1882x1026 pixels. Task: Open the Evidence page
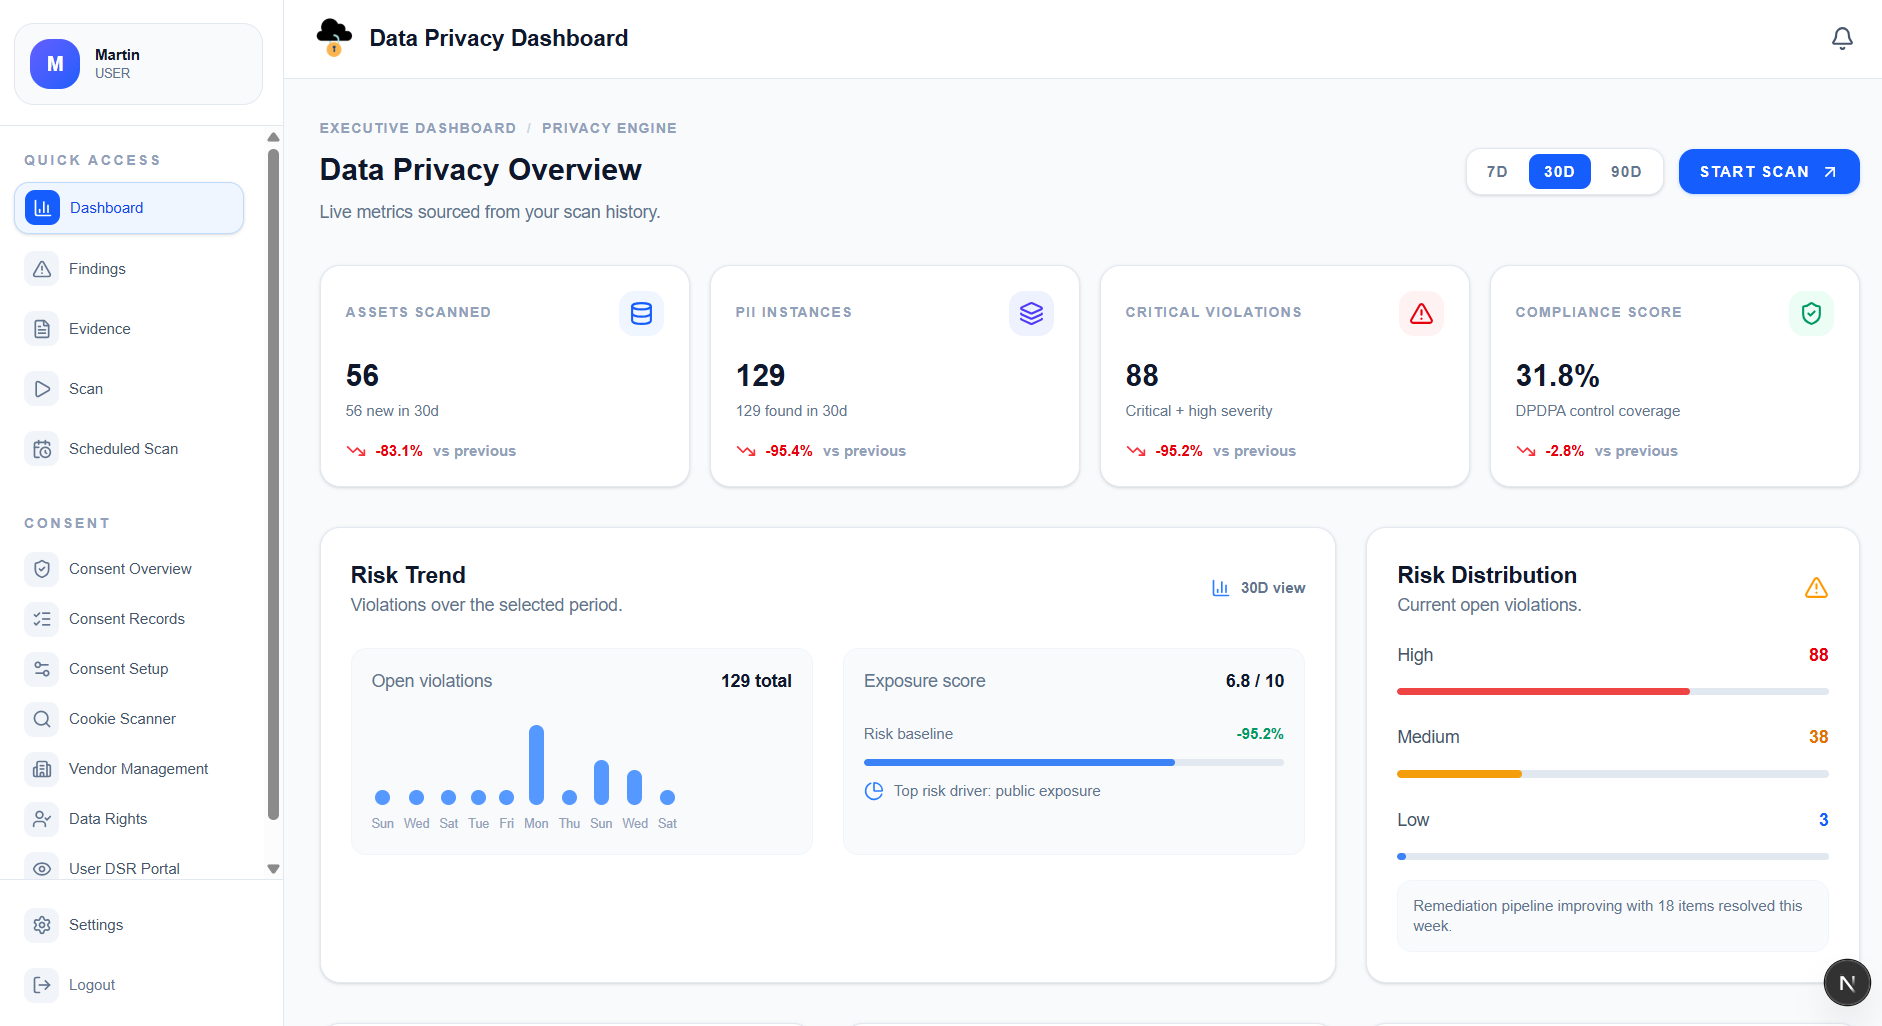click(x=129, y=329)
